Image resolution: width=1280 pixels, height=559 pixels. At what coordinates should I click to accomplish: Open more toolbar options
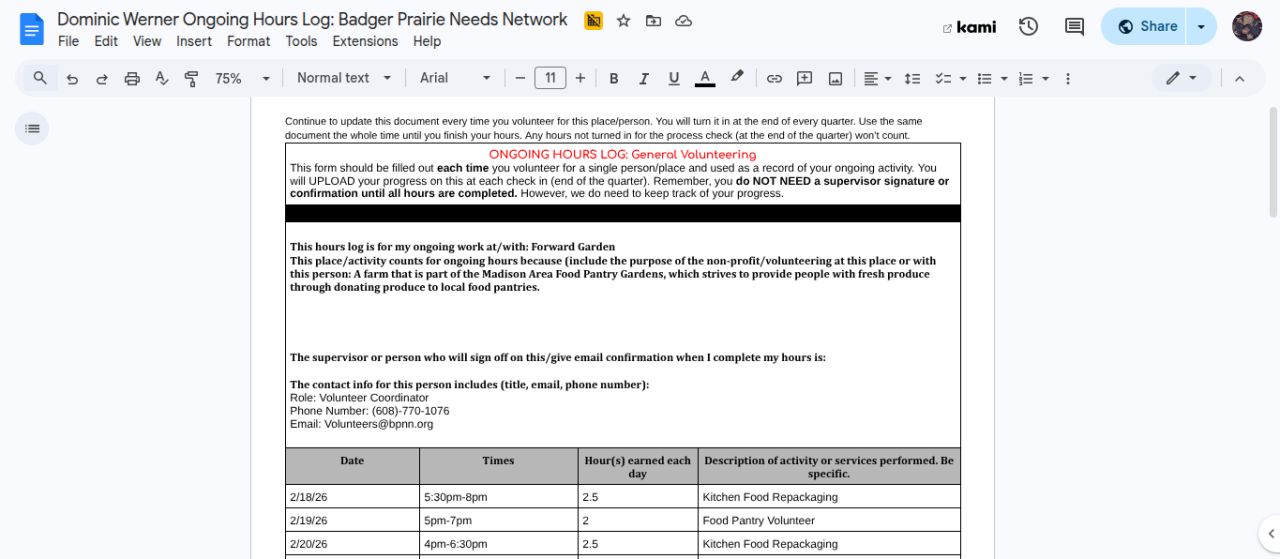pos(1068,78)
